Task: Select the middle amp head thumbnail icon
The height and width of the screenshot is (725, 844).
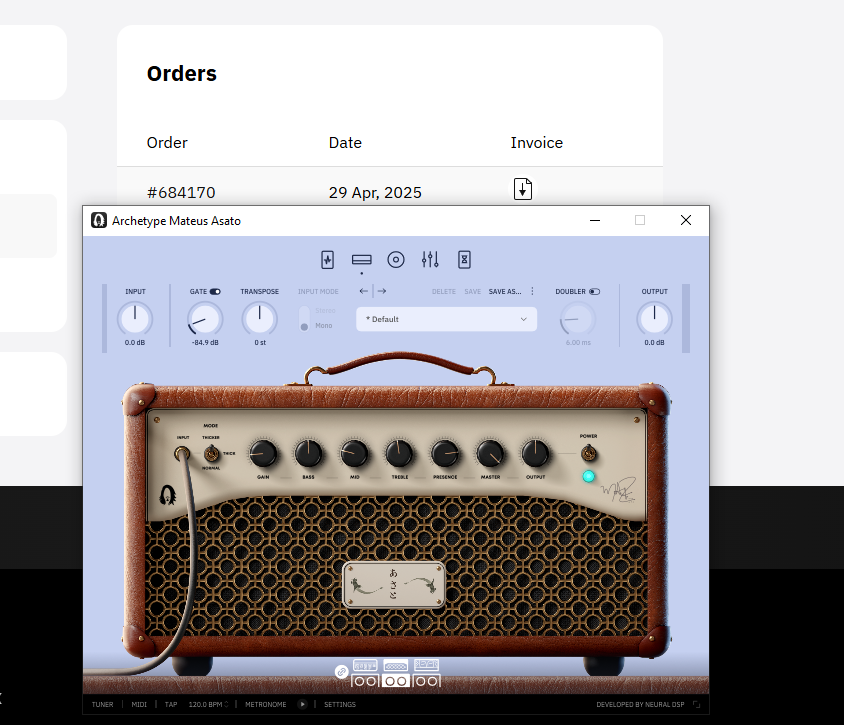Action: (x=396, y=666)
